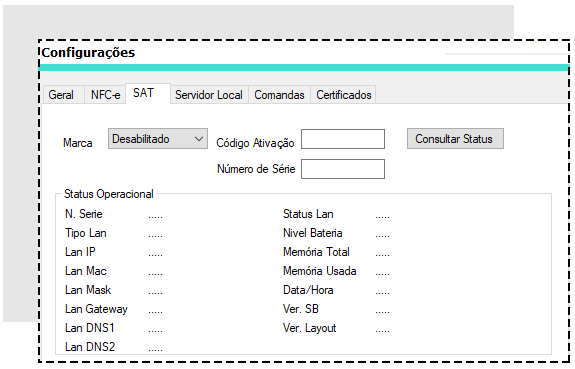This screenshot has height=369, width=575.
Task: Select the Lan Mask status label
Action: pos(88,290)
